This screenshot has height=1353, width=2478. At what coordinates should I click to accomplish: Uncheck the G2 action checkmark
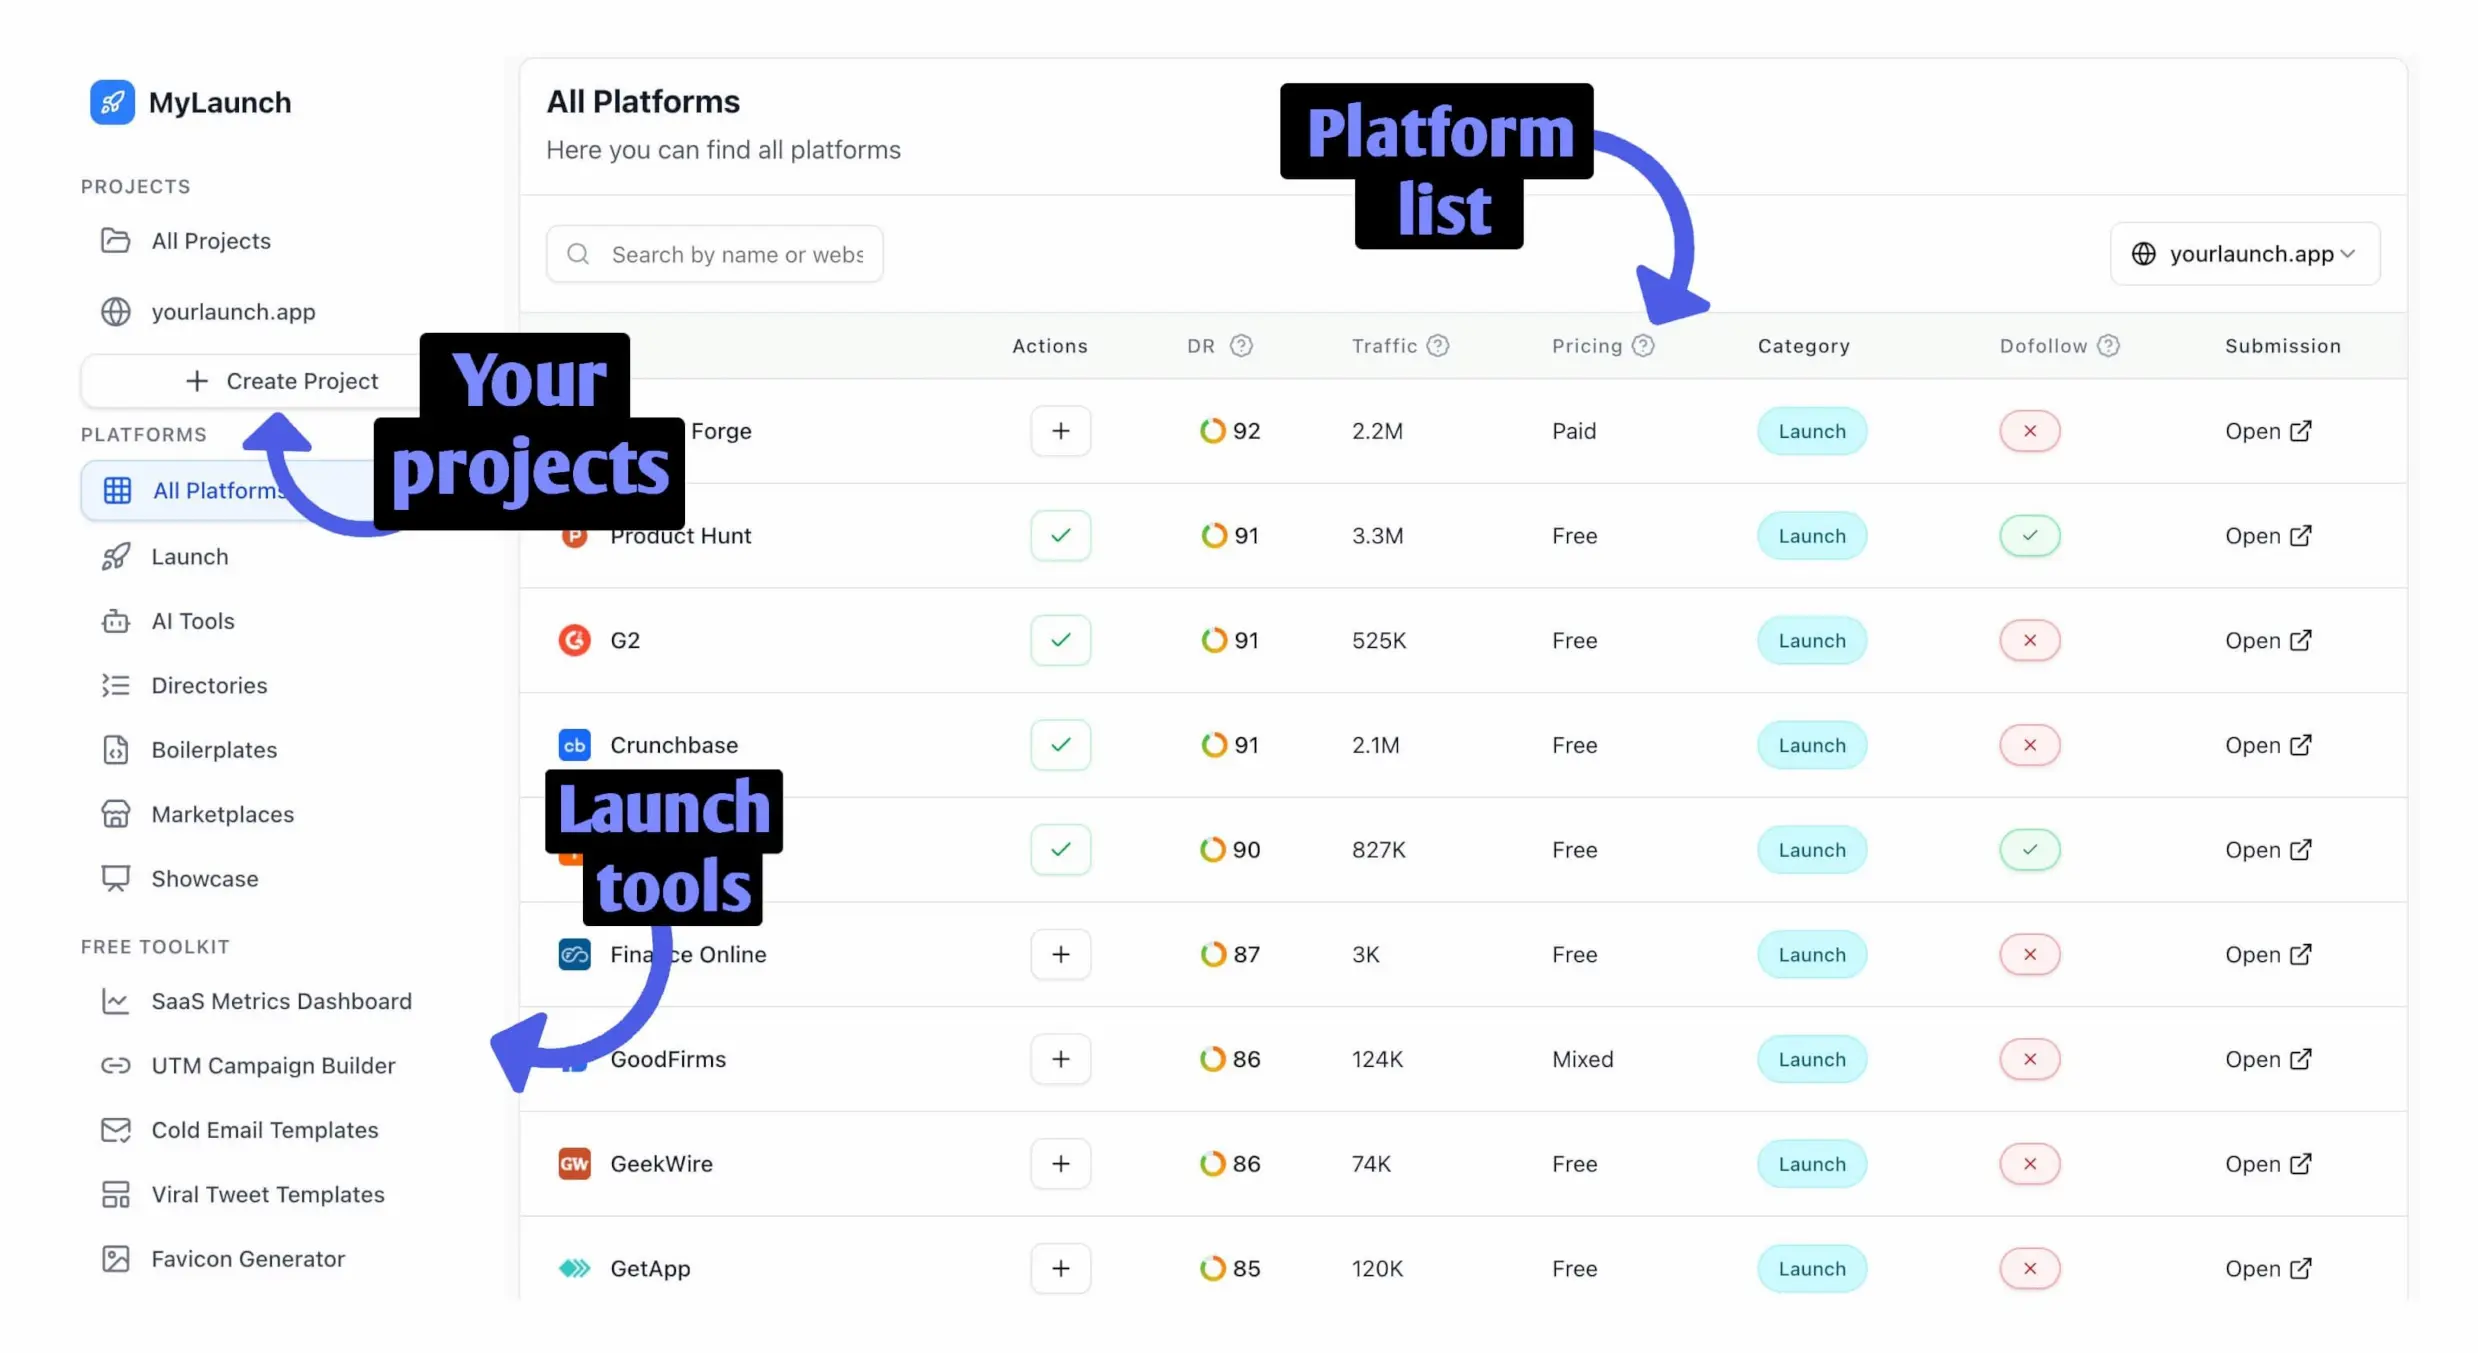(1060, 640)
